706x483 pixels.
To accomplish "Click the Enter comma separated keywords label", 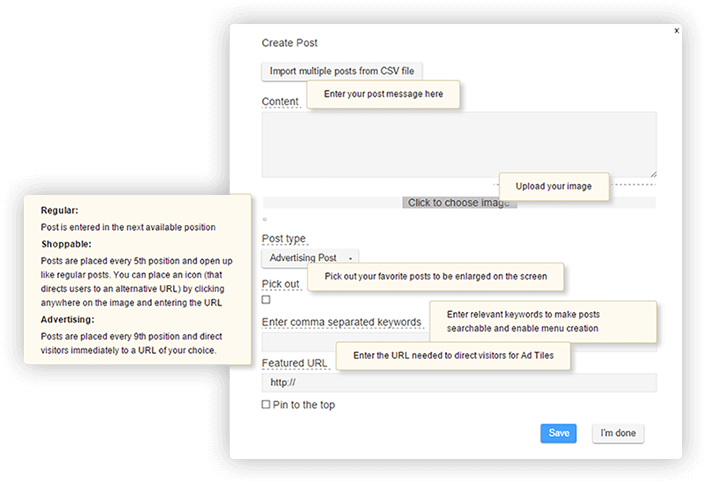I will click(342, 322).
